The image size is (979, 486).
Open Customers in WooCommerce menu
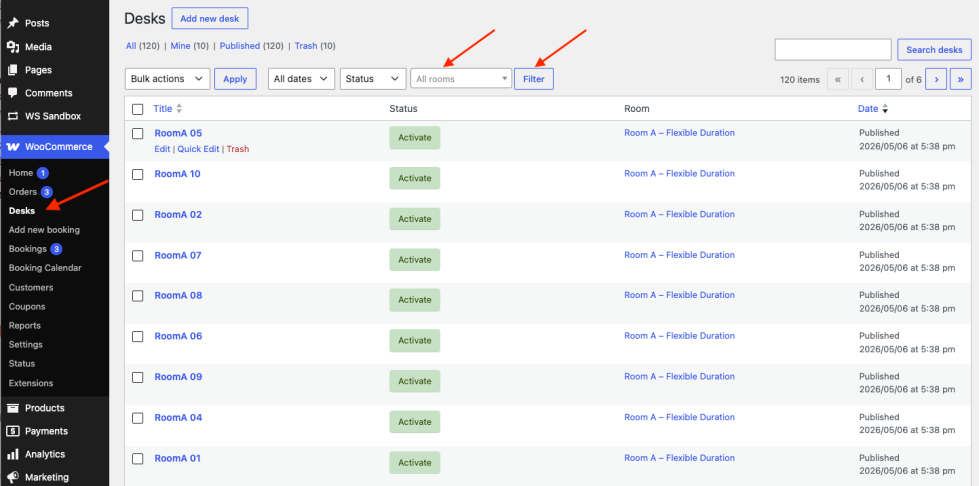pyautogui.click(x=31, y=288)
